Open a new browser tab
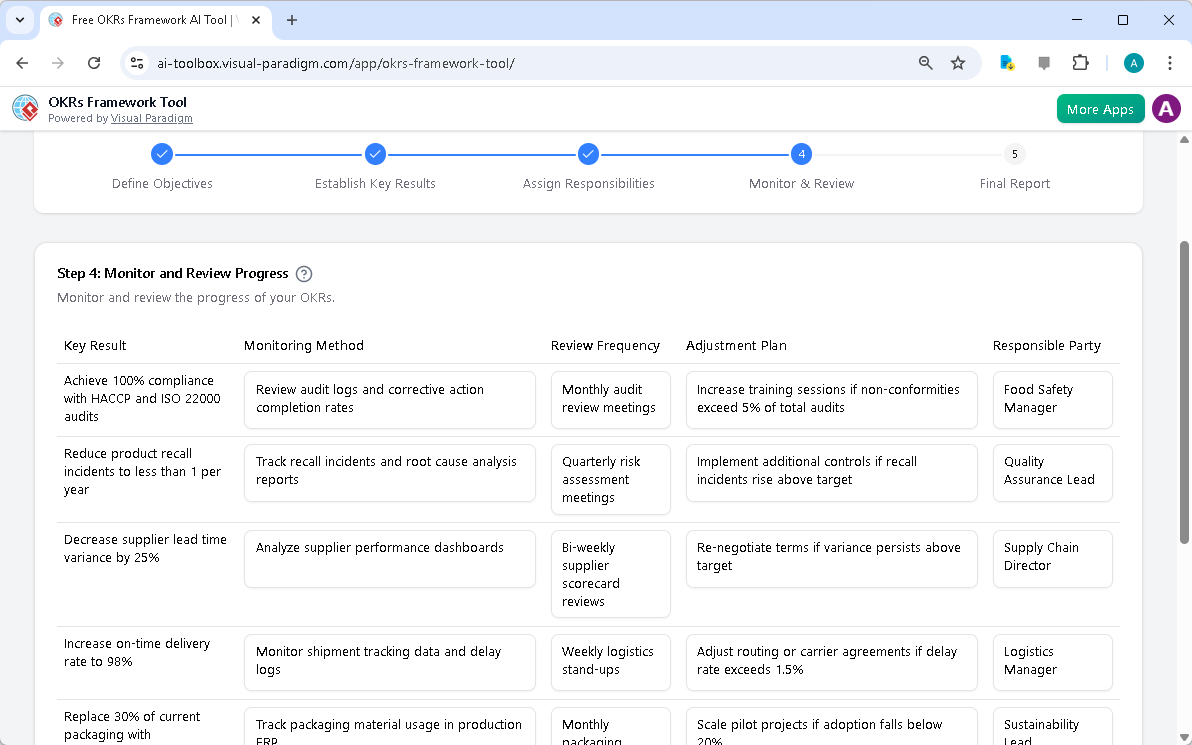Screen dimensions: 1192x745 [290, 19]
